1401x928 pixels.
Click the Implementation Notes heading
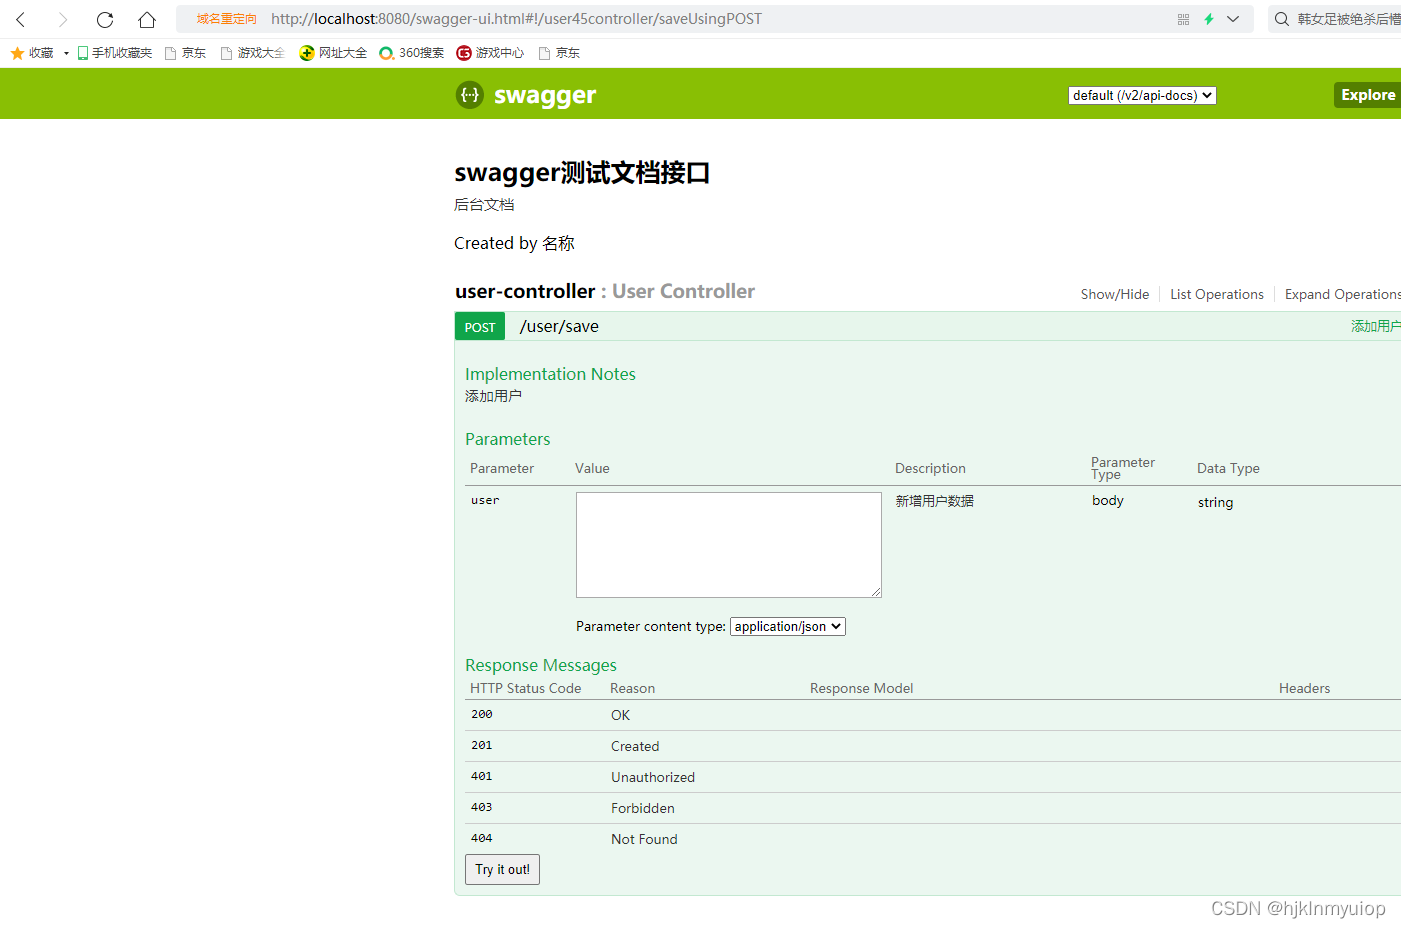550,374
